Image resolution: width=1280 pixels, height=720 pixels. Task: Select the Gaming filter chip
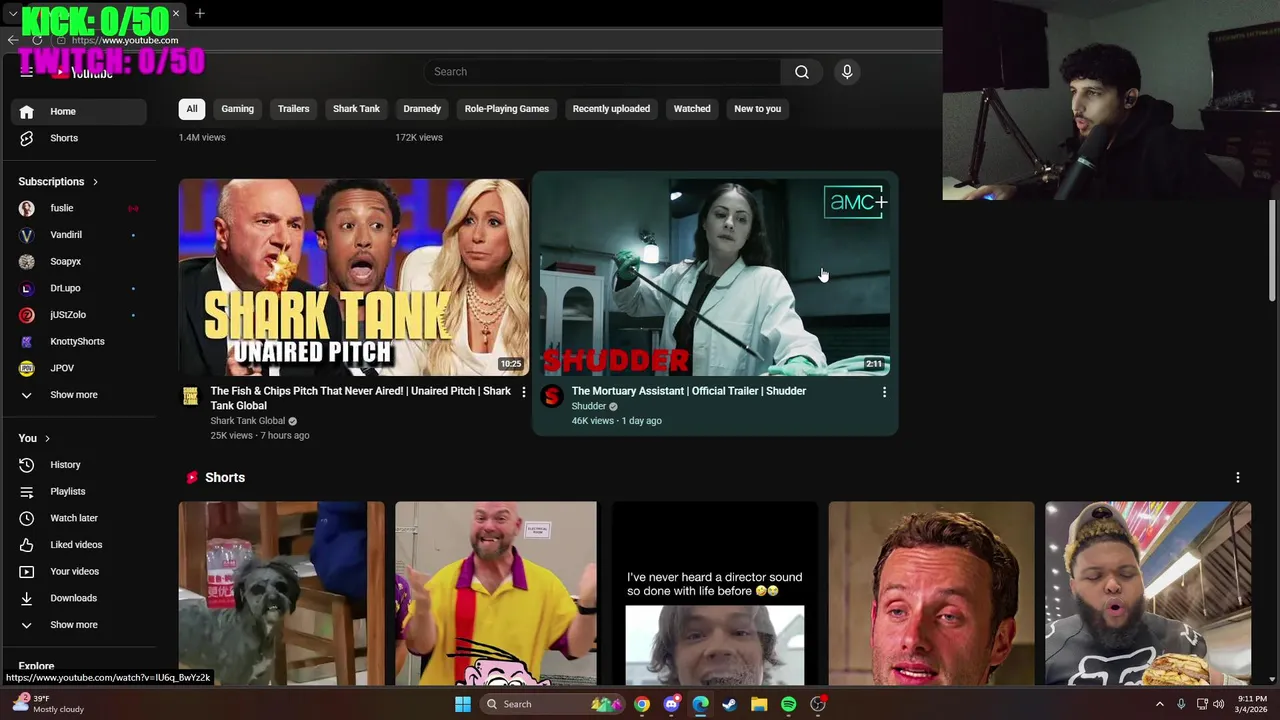(x=237, y=109)
